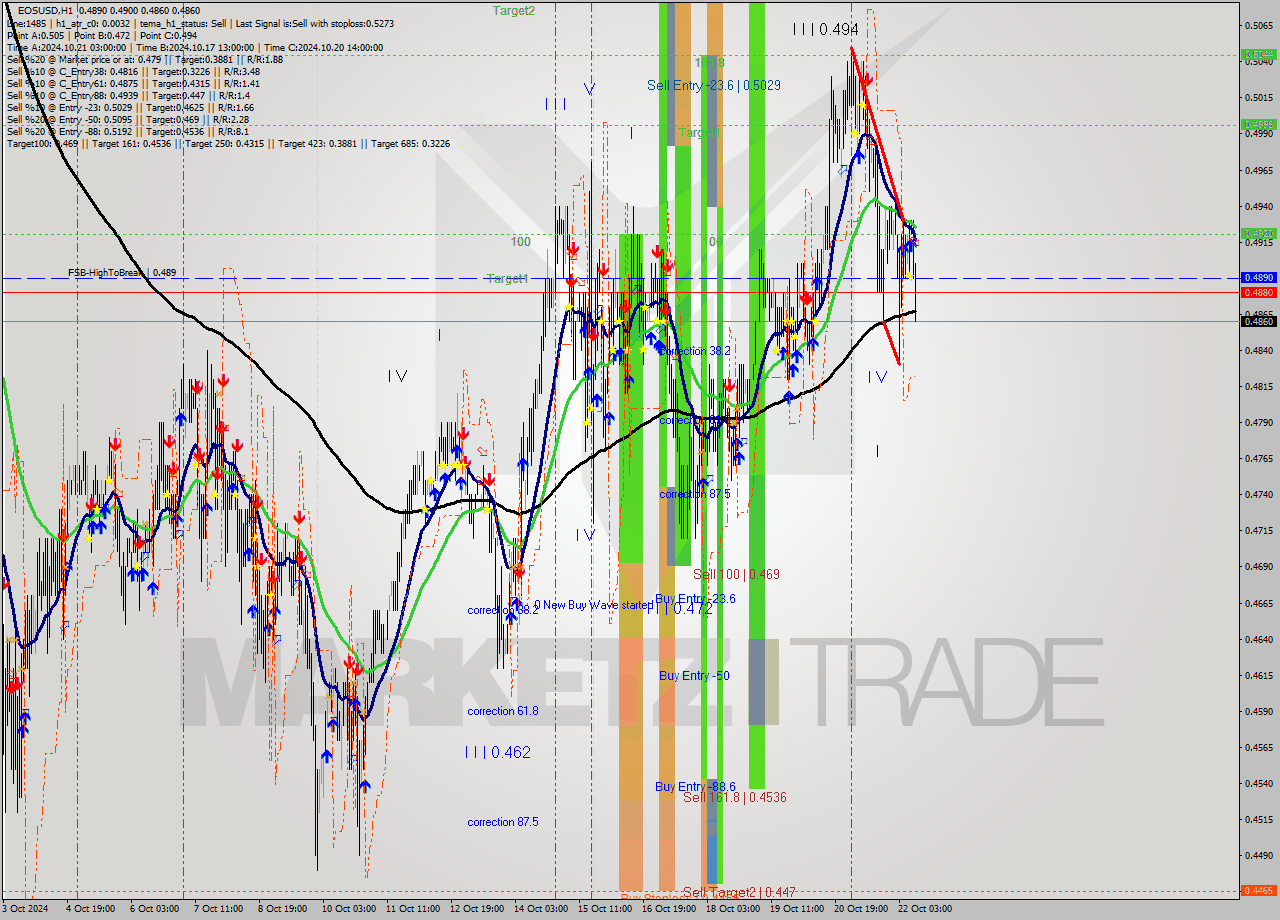
Task: Click the '12 Oct 19:00' time axis label
Action: tap(477, 909)
